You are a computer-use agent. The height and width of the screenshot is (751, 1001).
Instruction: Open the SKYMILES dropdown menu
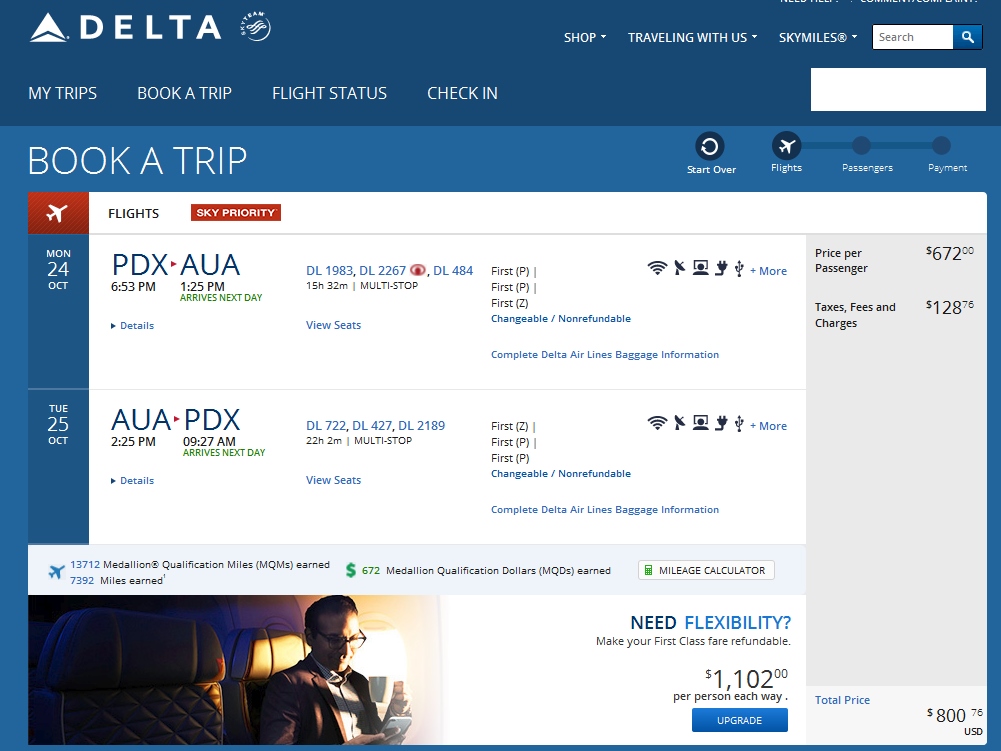pyautogui.click(x=818, y=38)
